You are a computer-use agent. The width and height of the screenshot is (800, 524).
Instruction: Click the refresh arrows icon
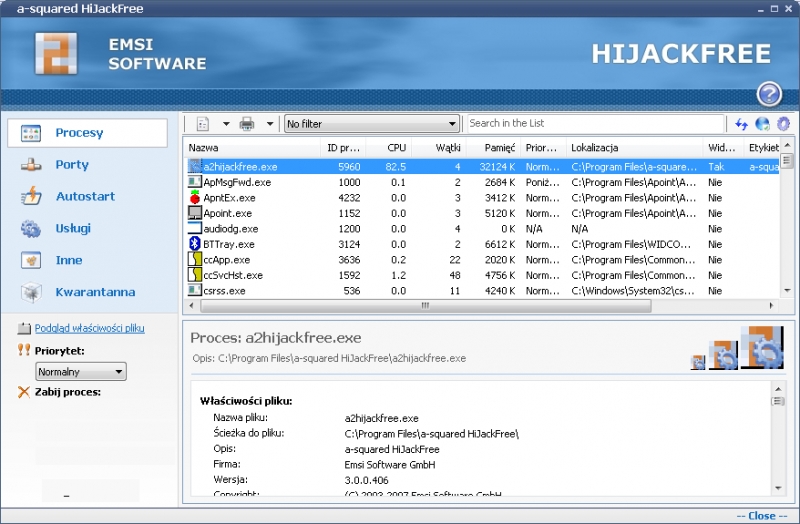[741, 124]
